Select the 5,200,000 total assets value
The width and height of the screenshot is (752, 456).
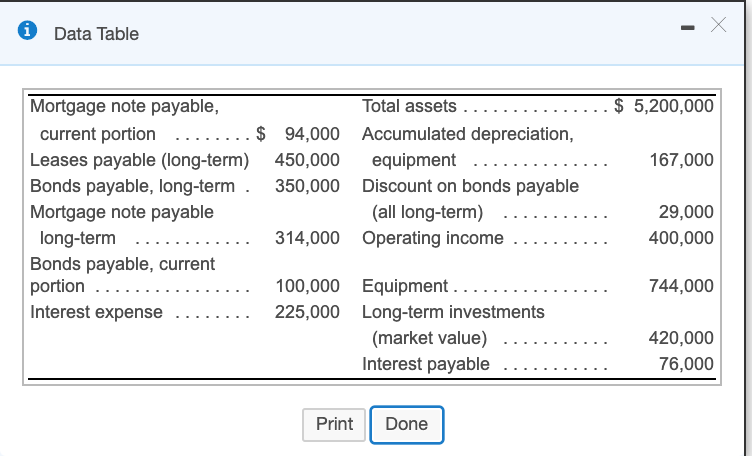point(673,106)
